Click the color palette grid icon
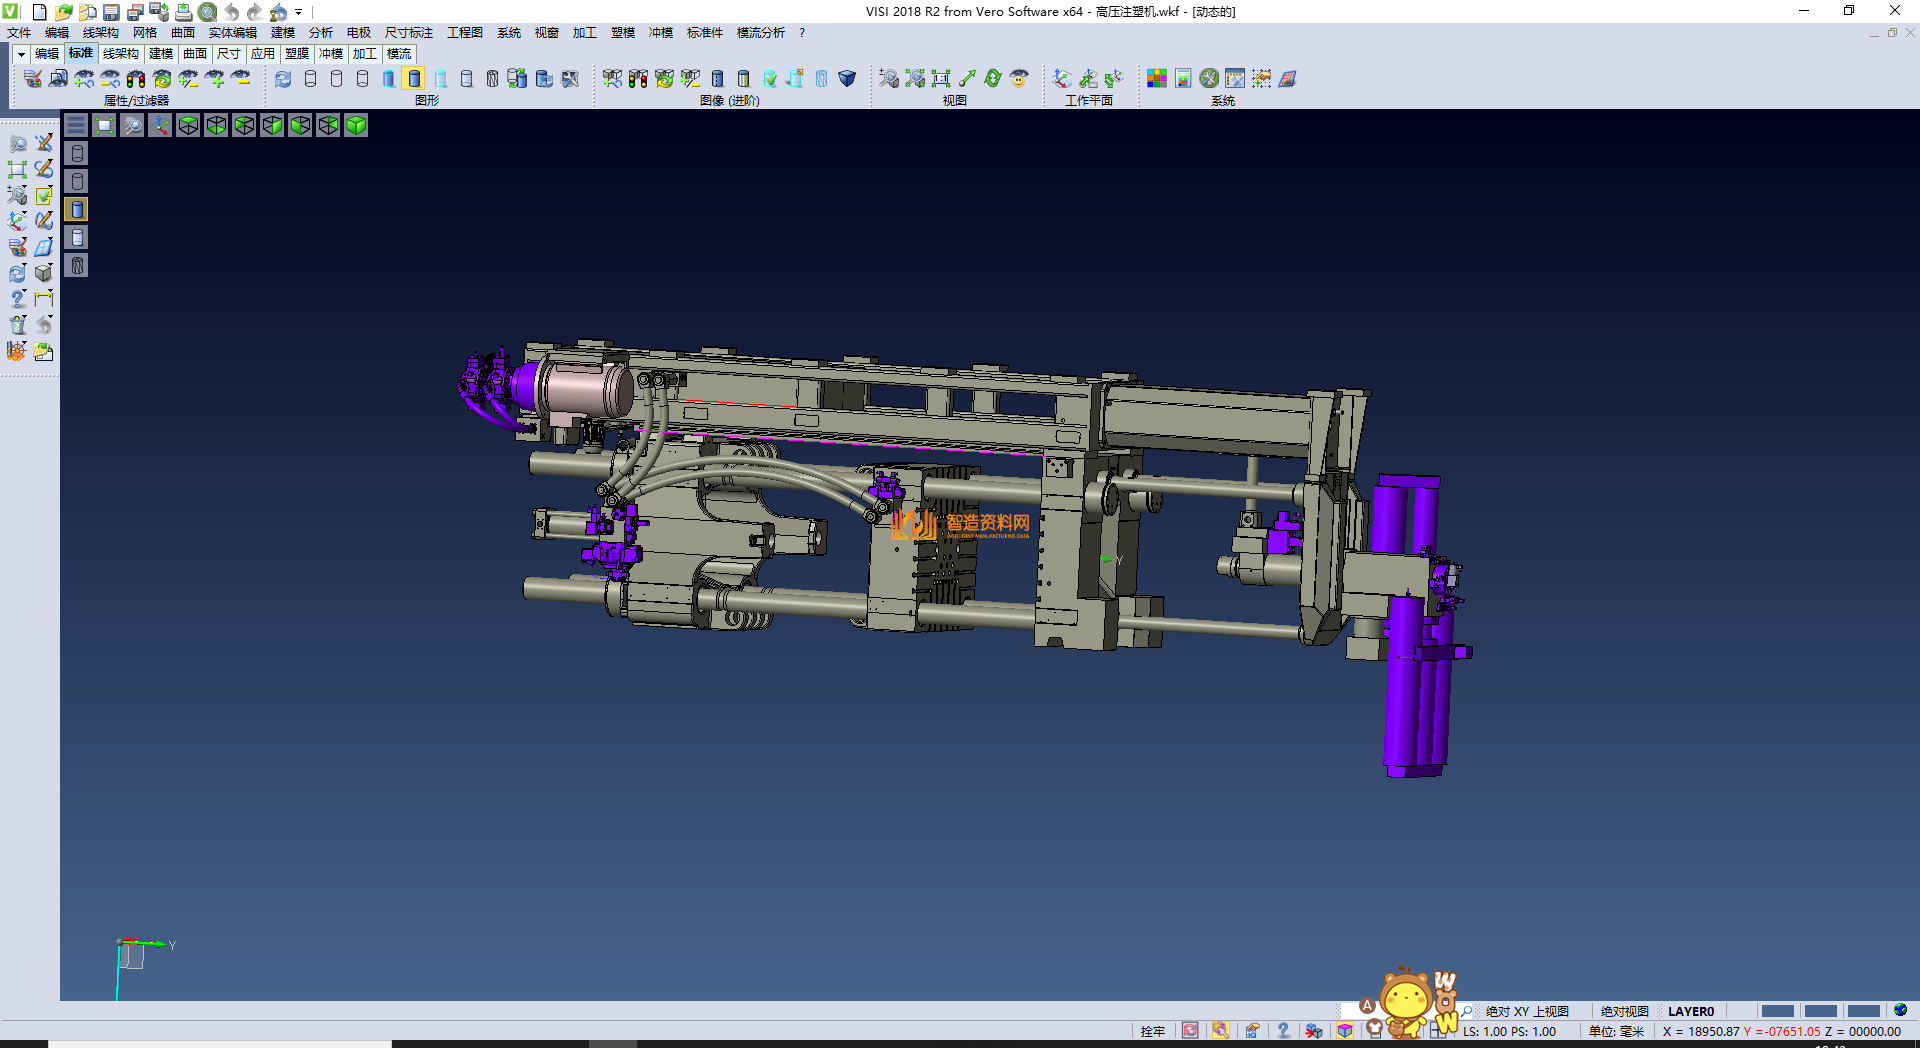The width and height of the screenshot is (1920, 1048). pos(1157,79)
